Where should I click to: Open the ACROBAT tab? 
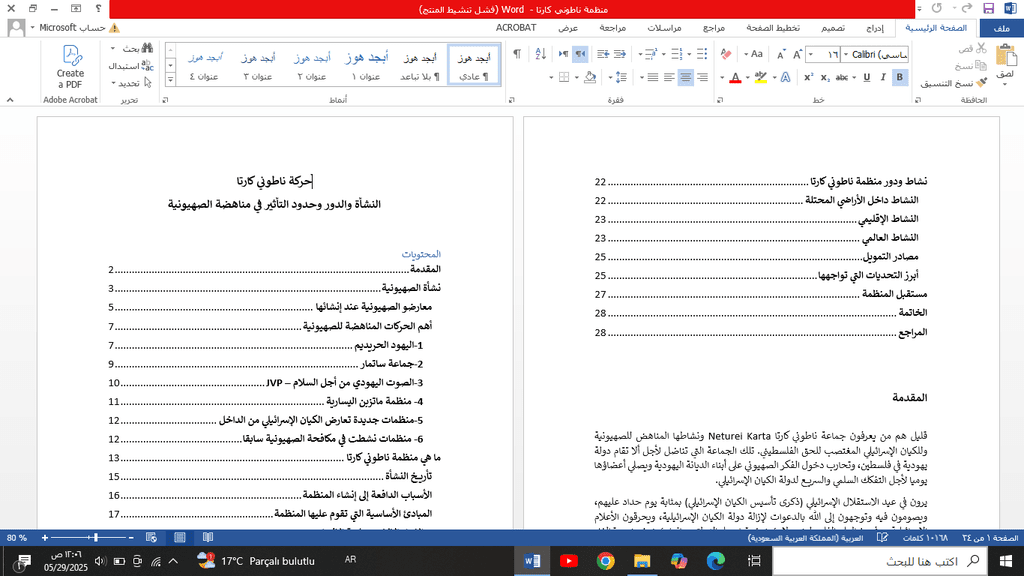(x=516, y=28)
